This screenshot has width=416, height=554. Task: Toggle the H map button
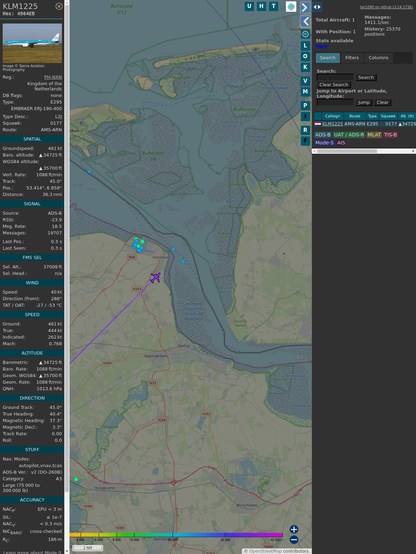(x=261, y=6)
